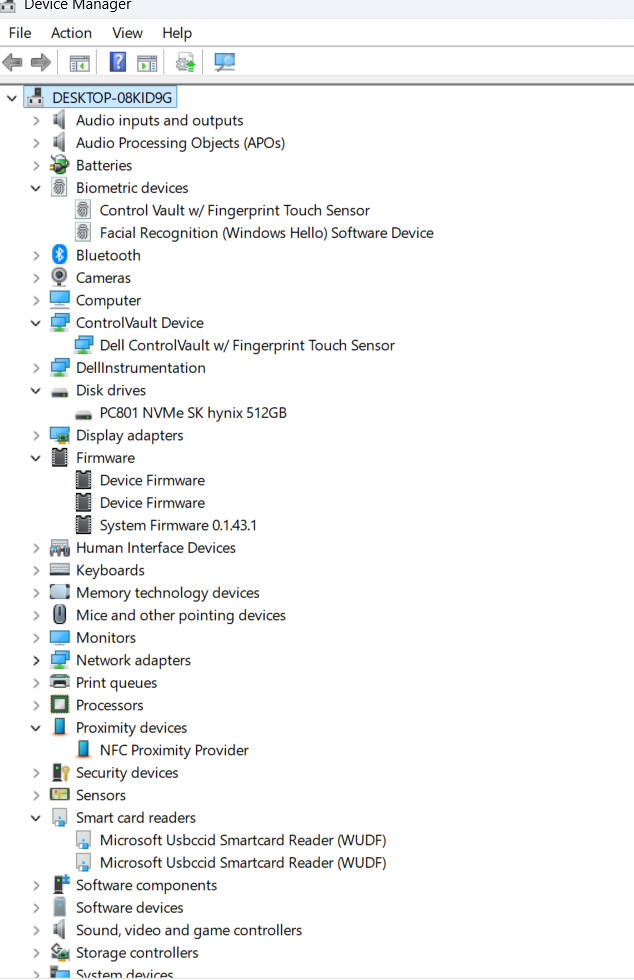Select PC801 NVMe SK hynix 512GB drive
Image resolution: width=634 pixels, height=980 pixels.
(x=193, y=413)
